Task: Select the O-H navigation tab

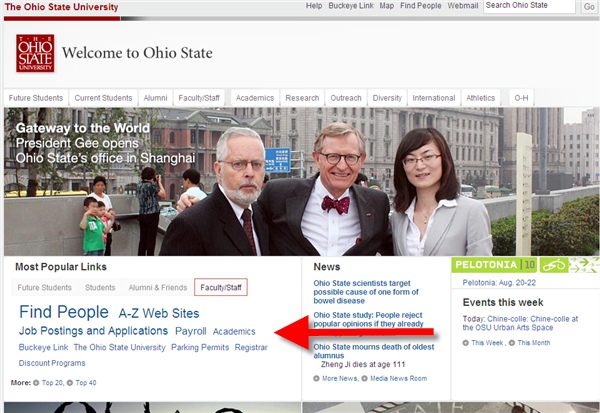Action: [x=521, y=98]
